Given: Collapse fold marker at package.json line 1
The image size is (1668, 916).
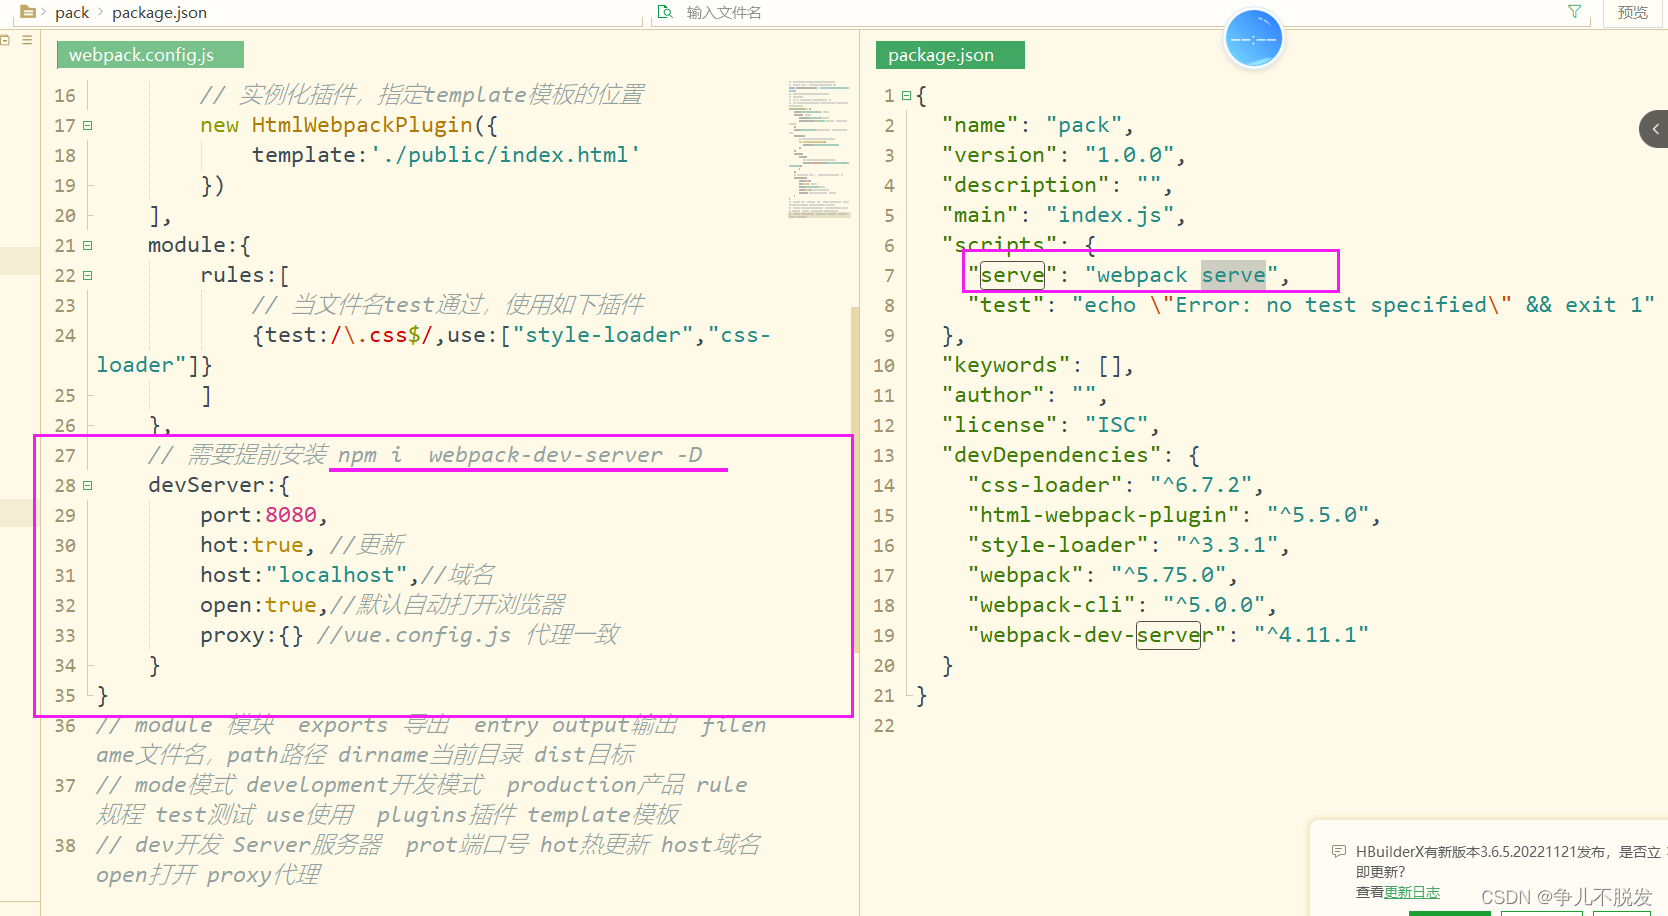Looking at the screenshot, I should 906,95.
